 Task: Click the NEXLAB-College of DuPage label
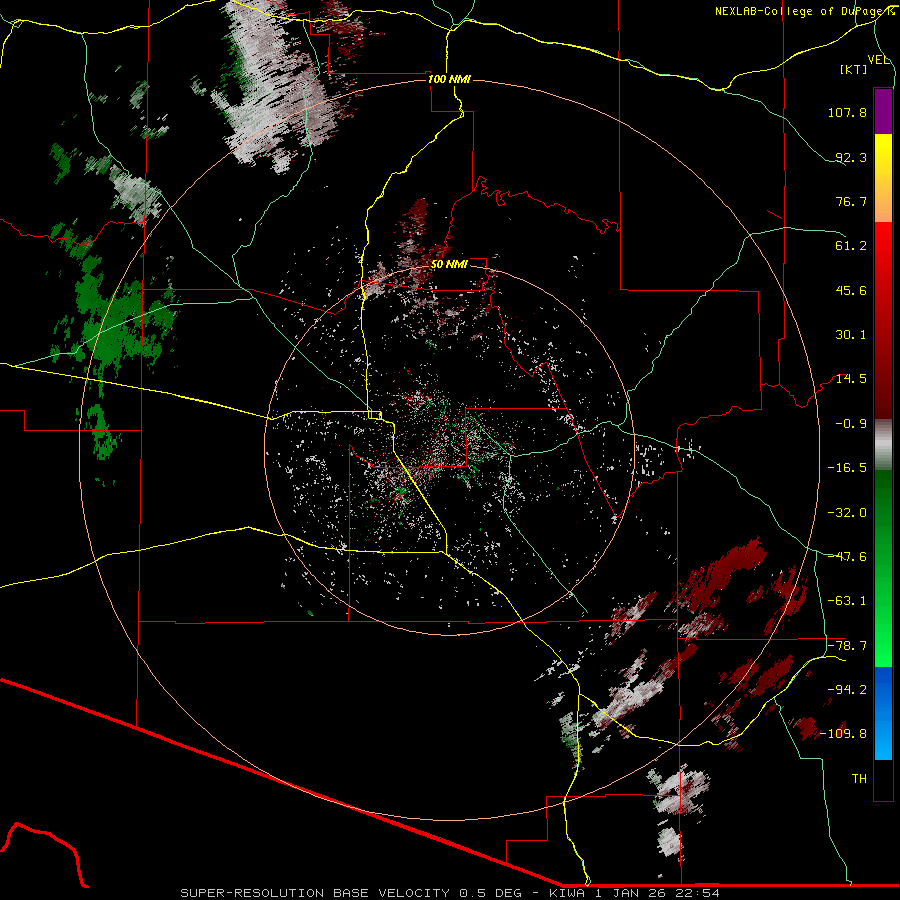click(804, 11)
